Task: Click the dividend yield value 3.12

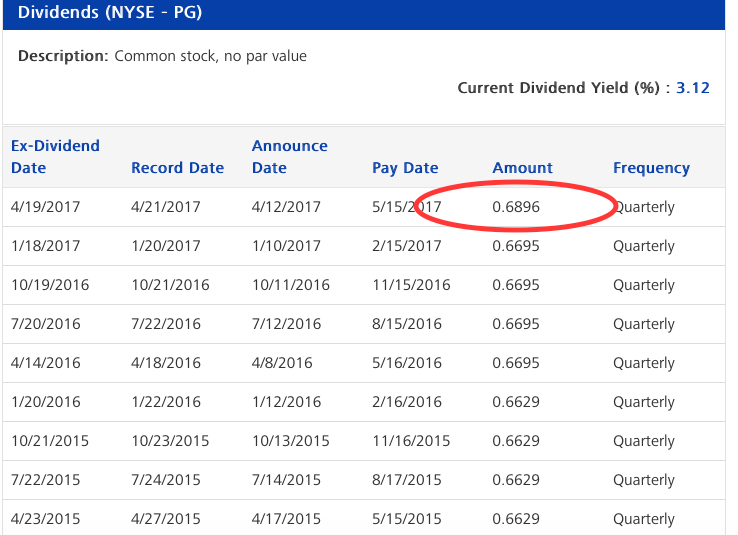Action: 693,88
